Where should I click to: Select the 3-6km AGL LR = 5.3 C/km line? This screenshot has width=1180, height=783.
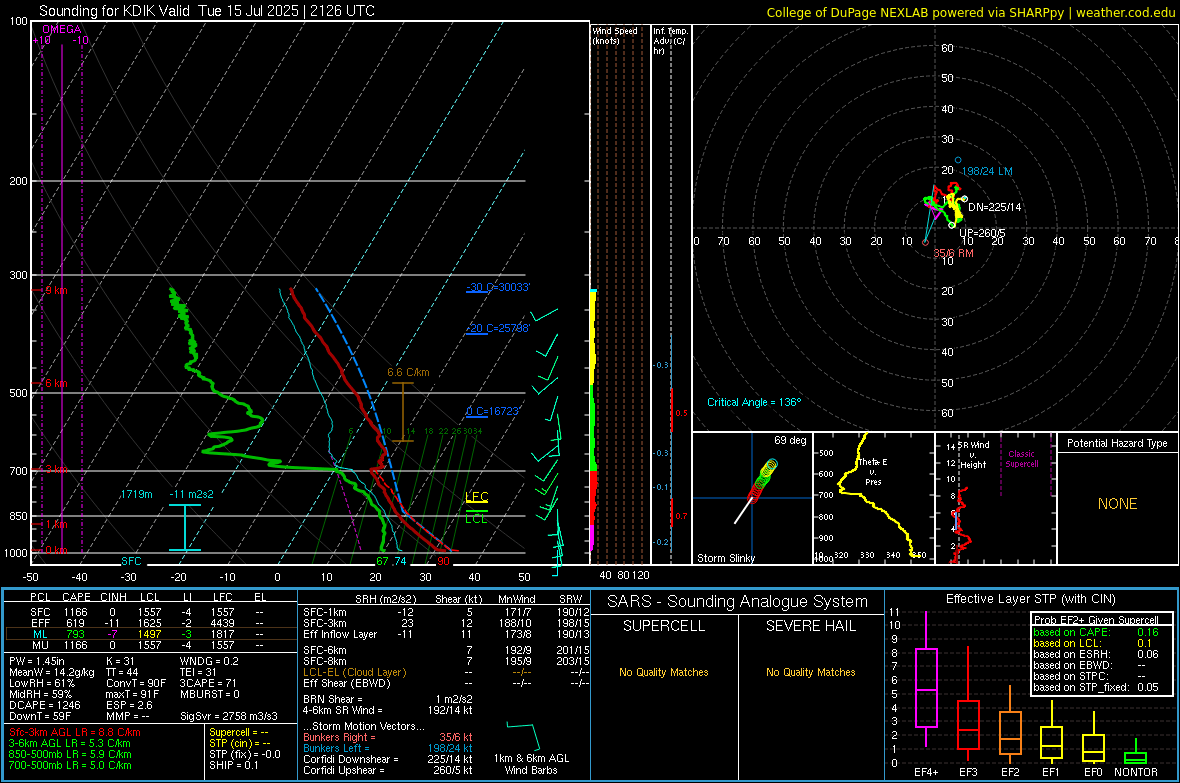click(70, 743)
